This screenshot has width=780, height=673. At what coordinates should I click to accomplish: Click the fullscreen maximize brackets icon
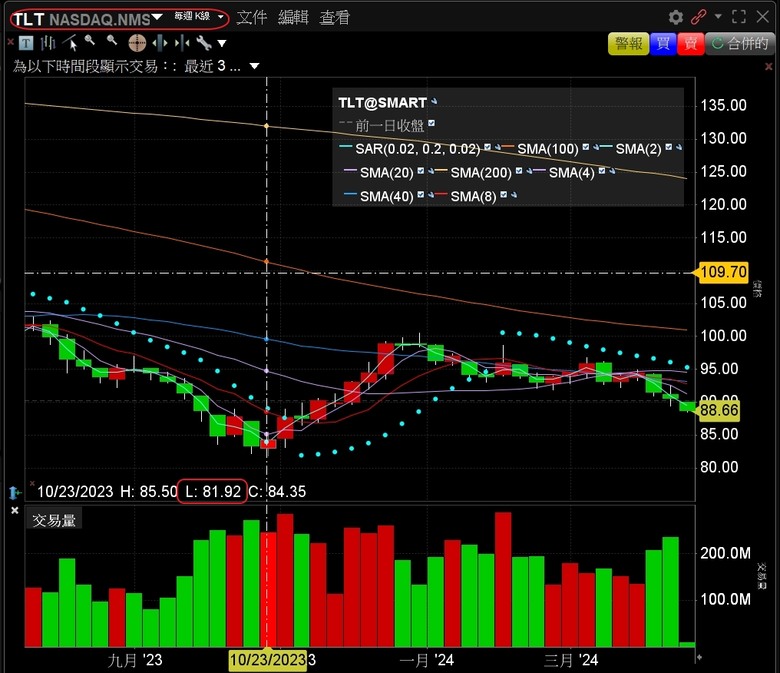[739, 17]
